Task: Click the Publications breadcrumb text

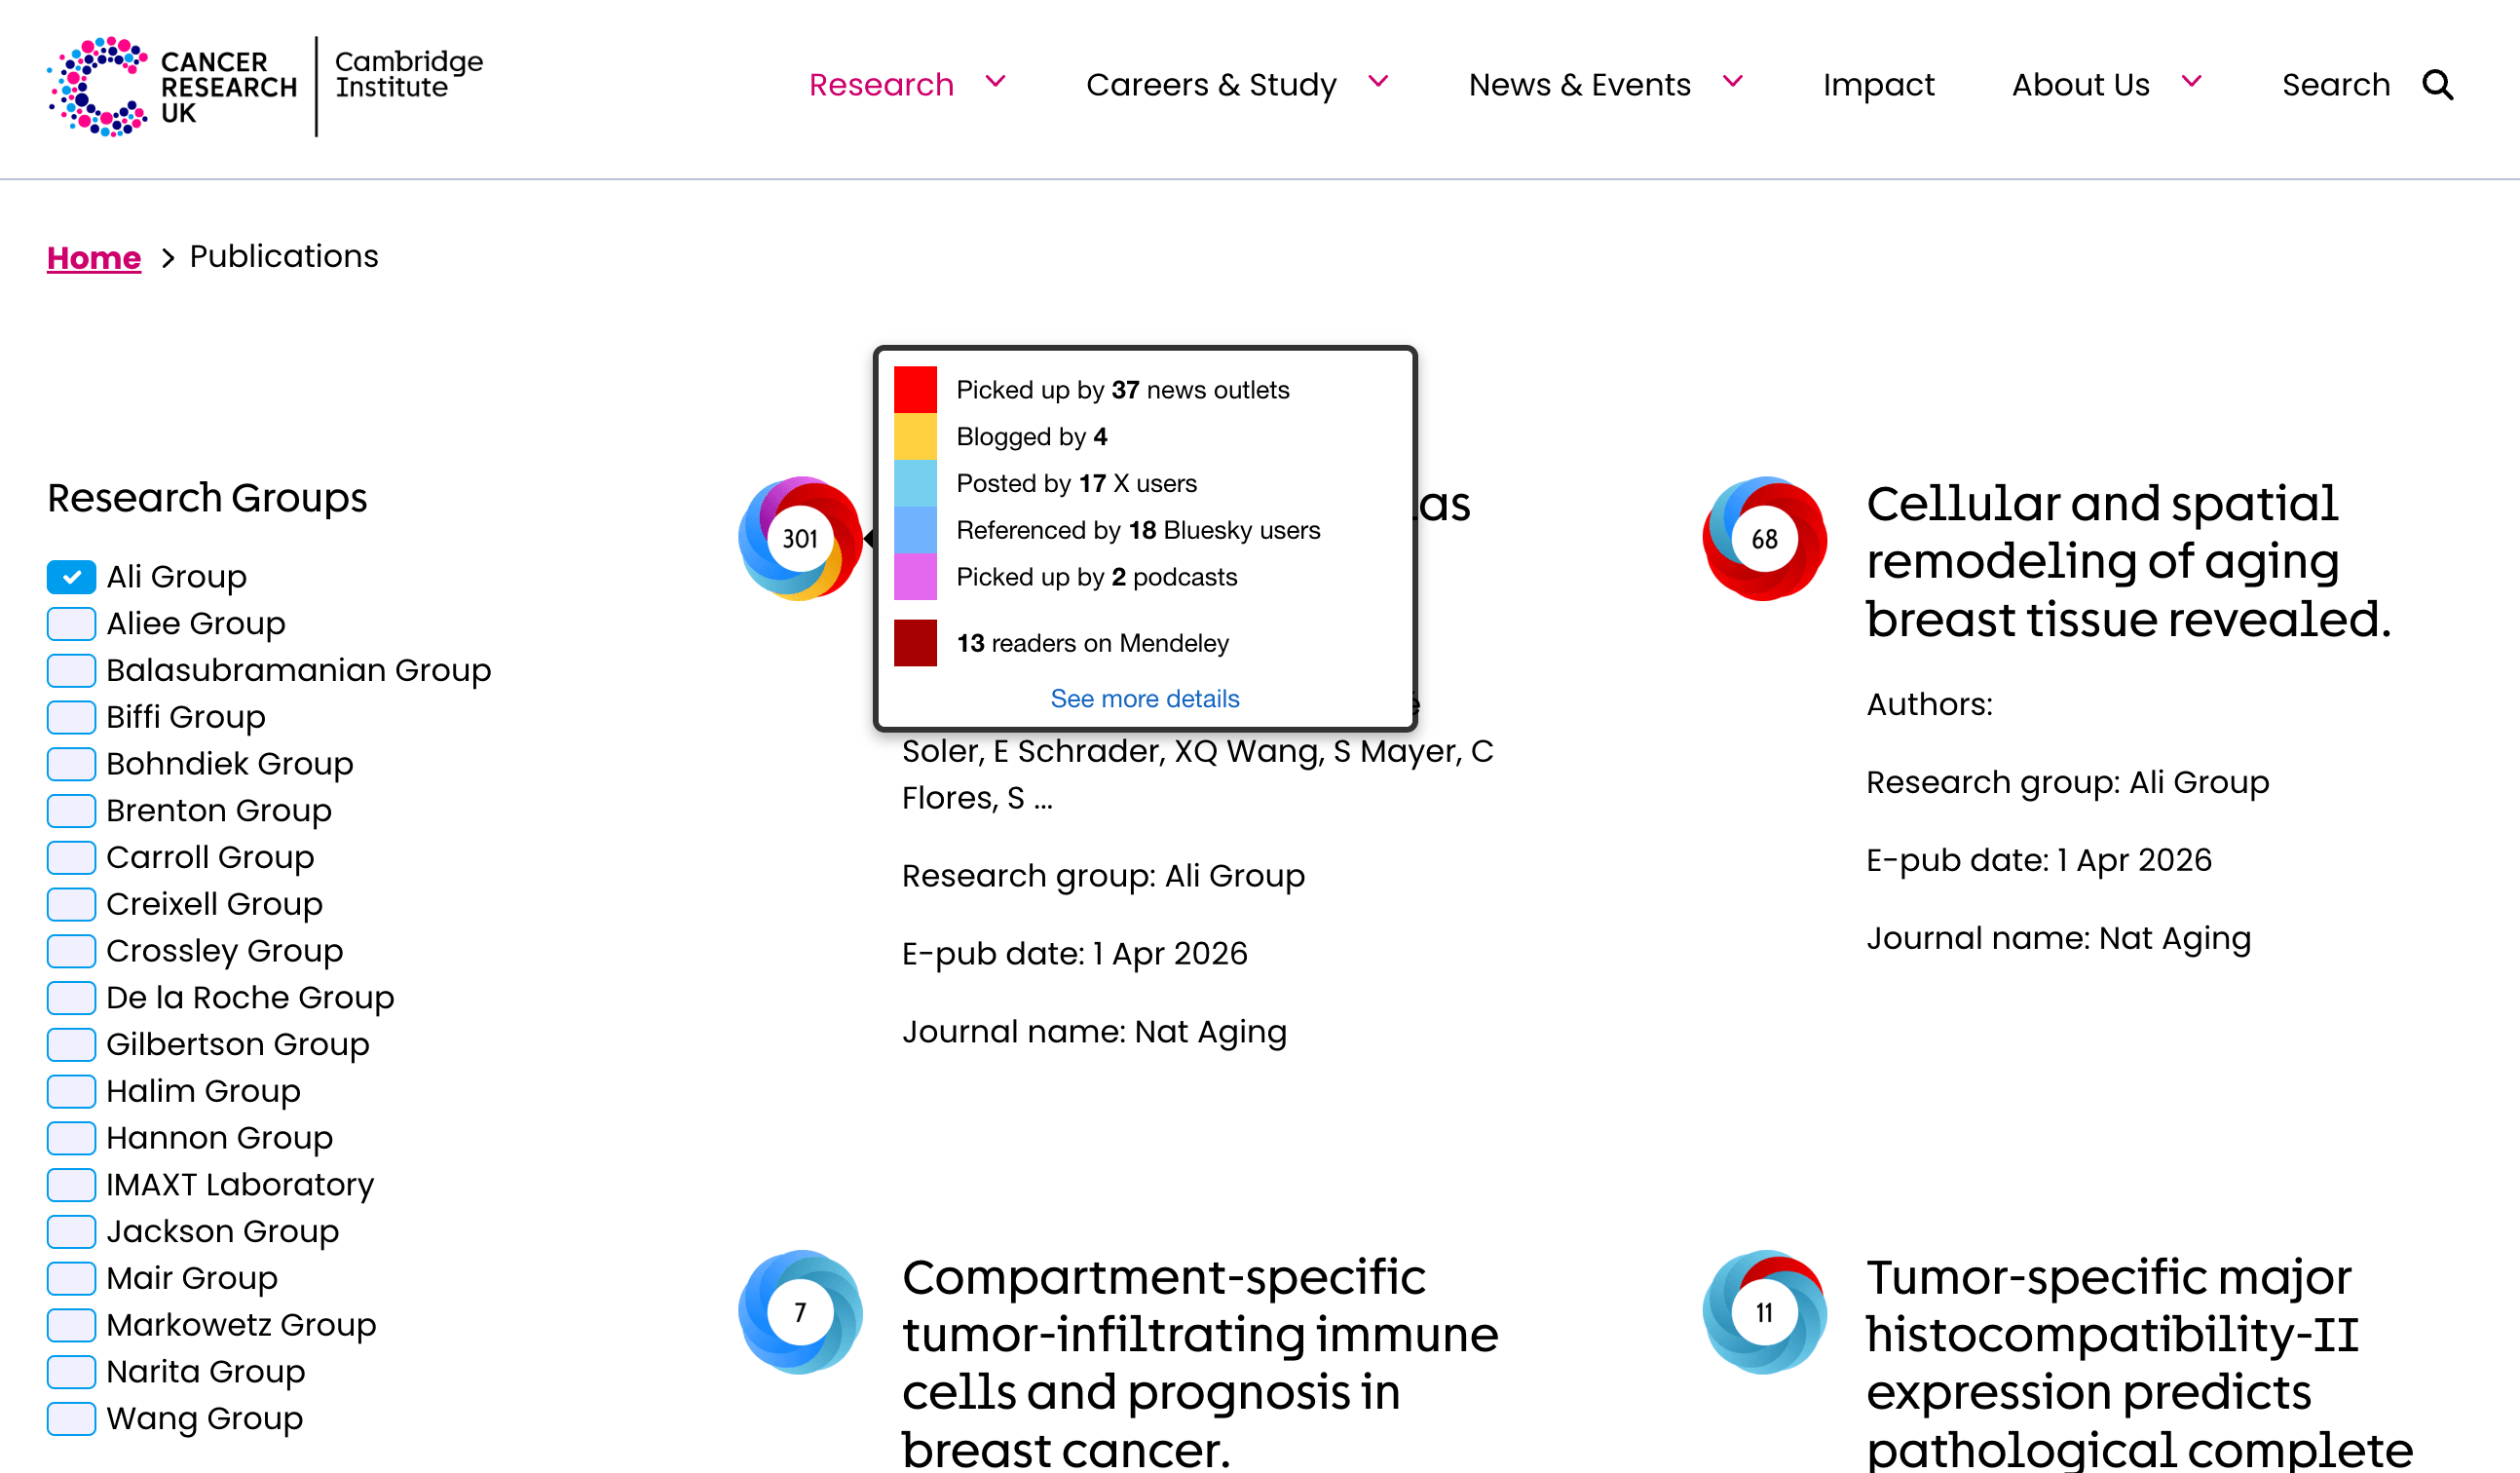Action: click(284, 257)
